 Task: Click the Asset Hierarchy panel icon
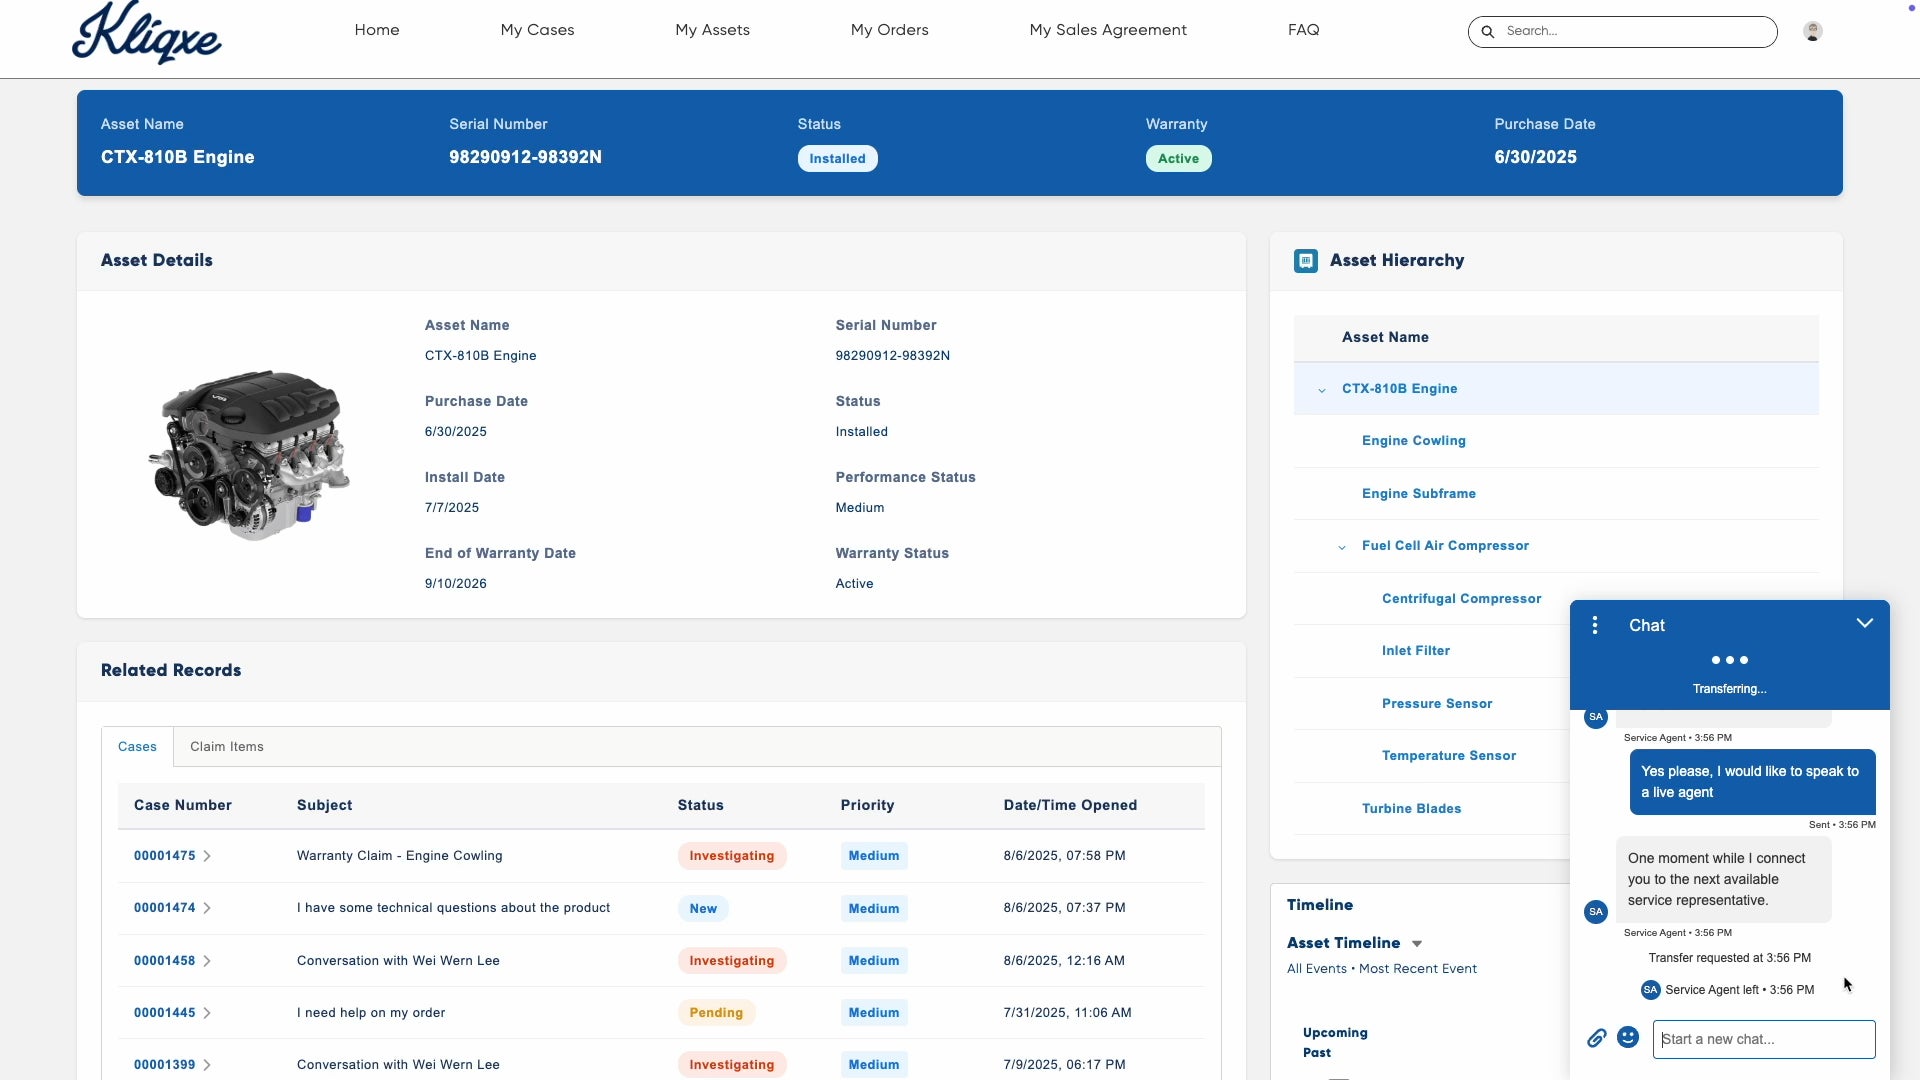[1305, 261]
